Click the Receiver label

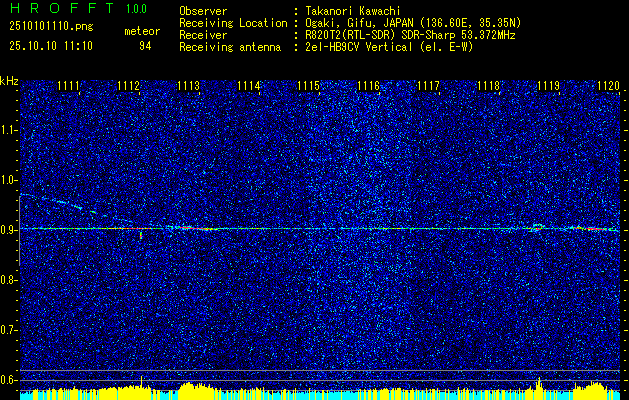[203, 35]
